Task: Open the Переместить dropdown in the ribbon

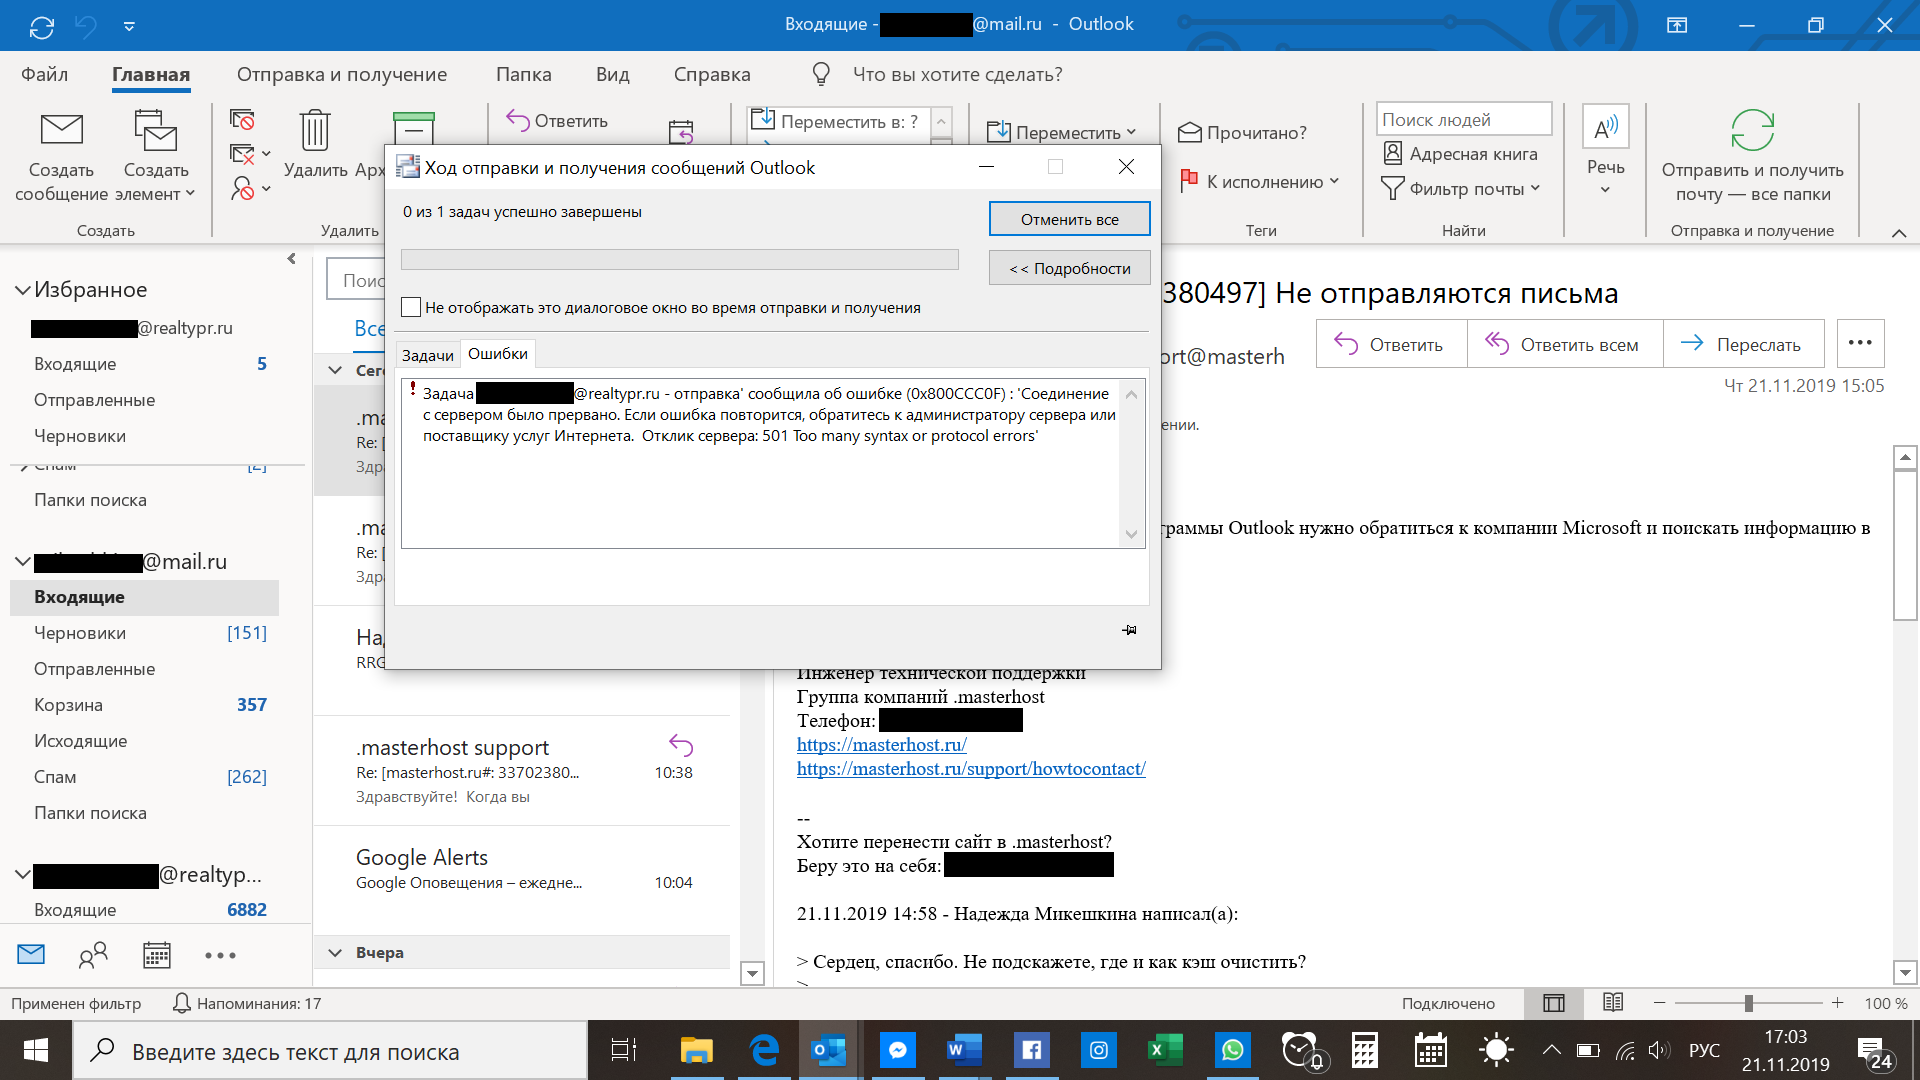Action: pos(1062,132)
